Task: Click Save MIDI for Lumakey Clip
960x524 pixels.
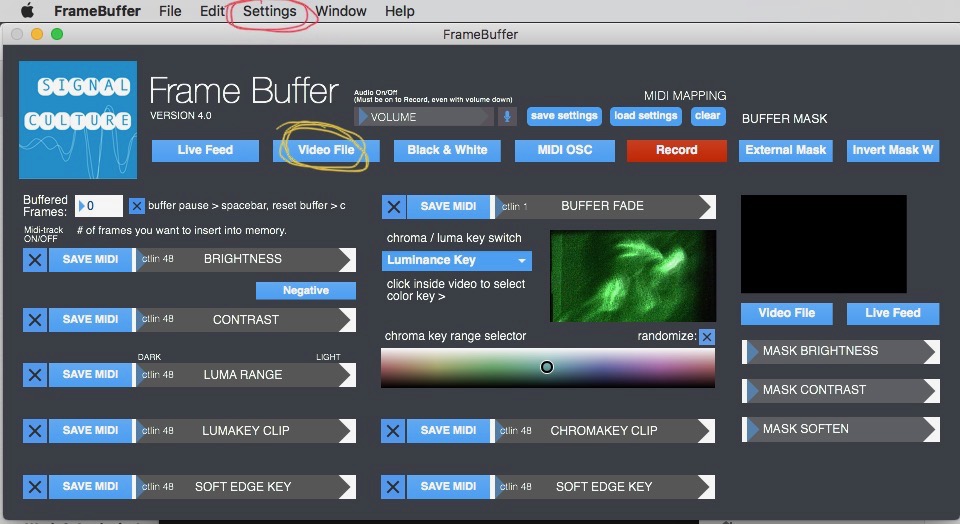Action: [x=91, y=431]
